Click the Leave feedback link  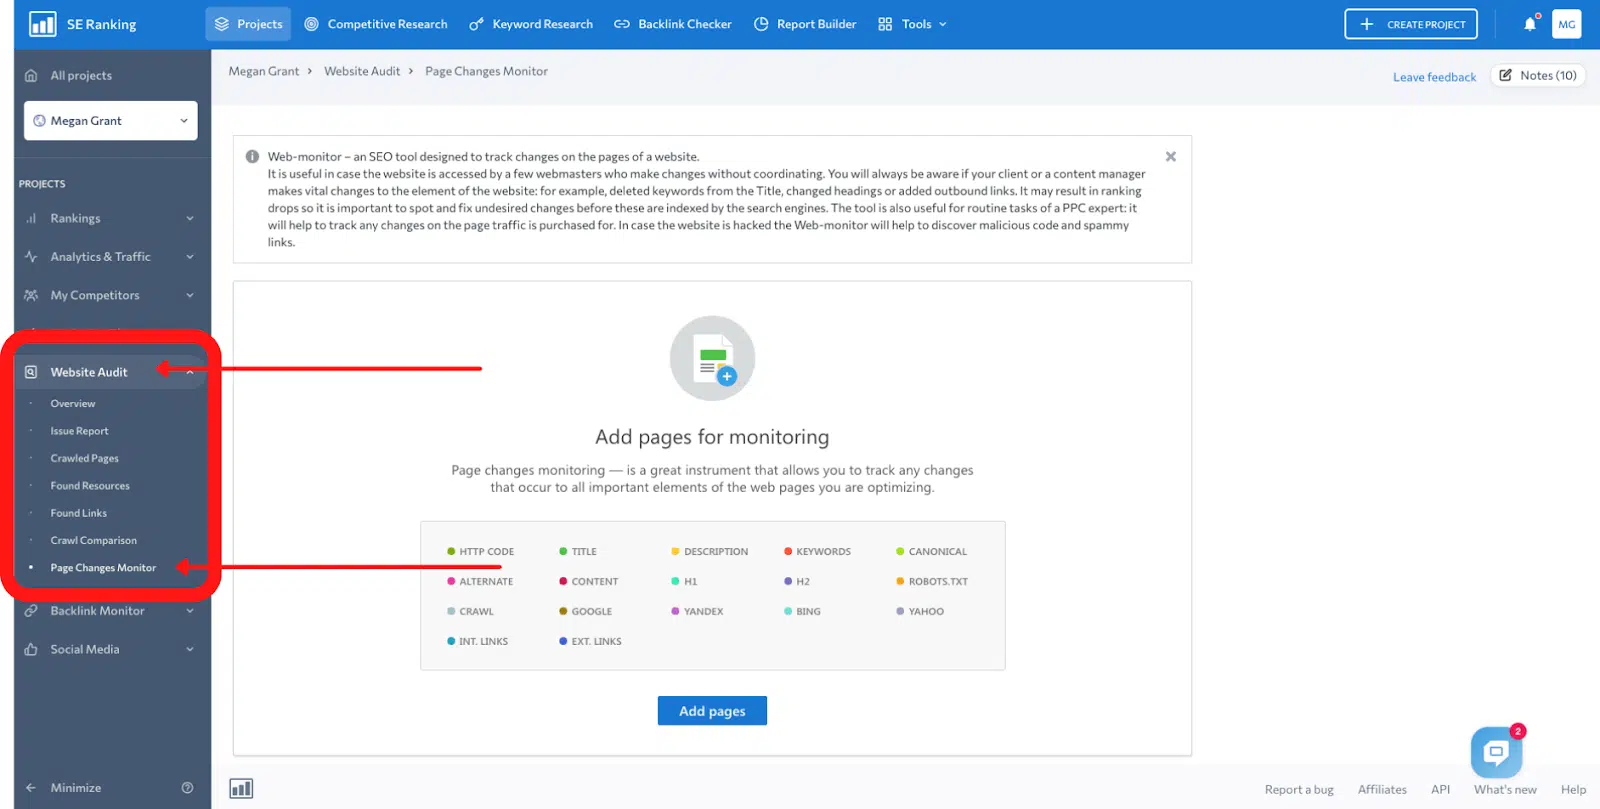[x=1434, y=77]
